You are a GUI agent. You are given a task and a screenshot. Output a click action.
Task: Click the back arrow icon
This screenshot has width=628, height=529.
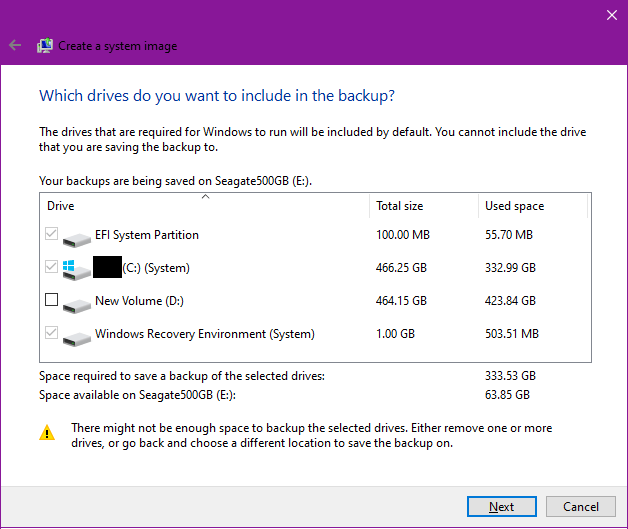point(15,46)
